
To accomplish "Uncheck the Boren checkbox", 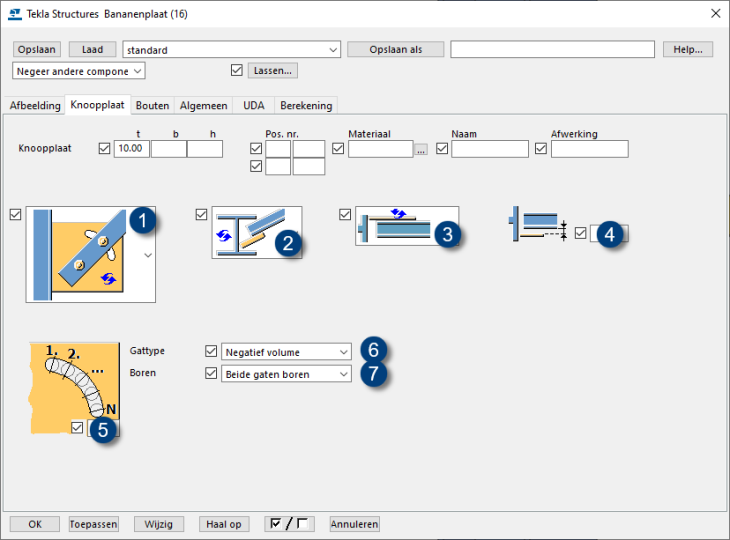I will point(210,374).
